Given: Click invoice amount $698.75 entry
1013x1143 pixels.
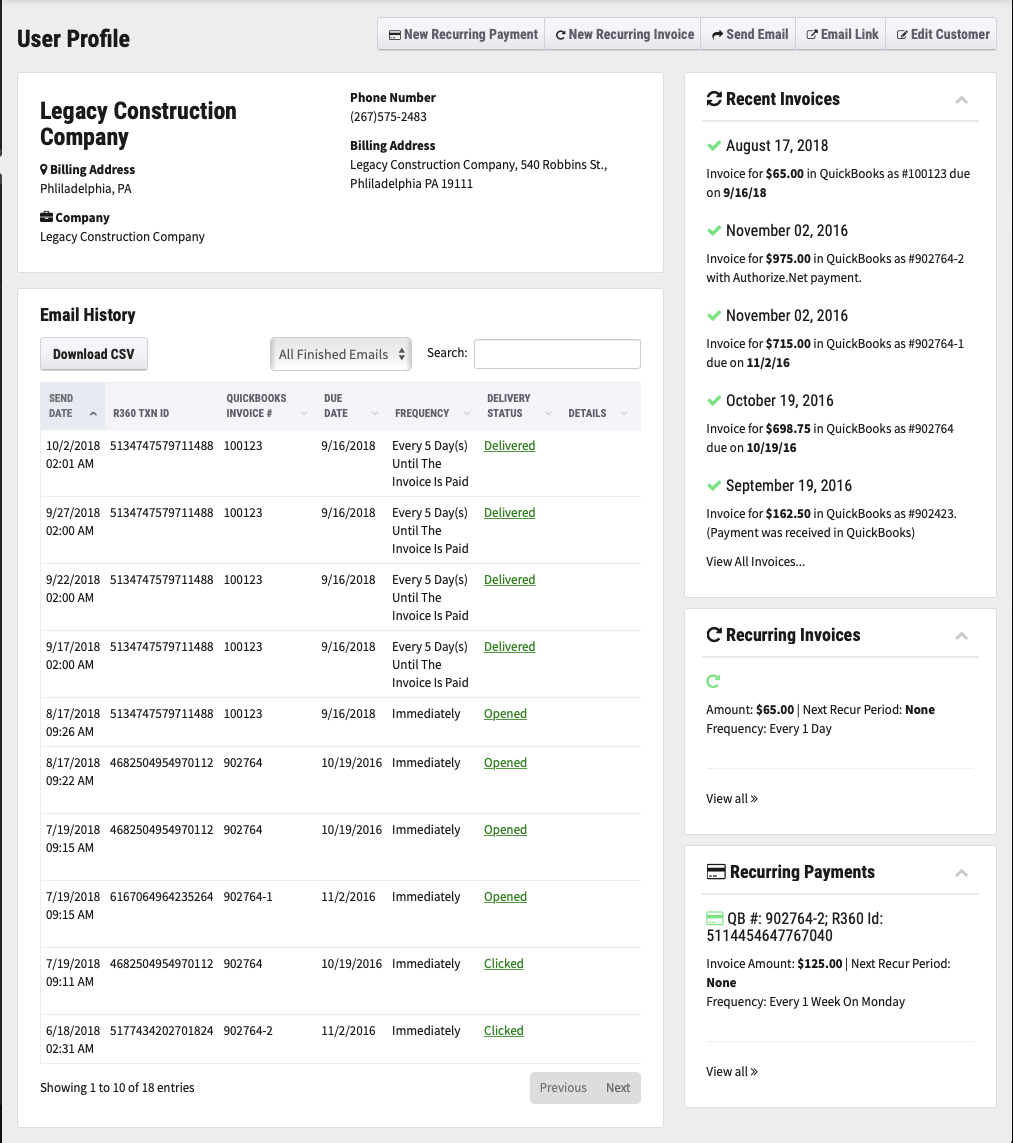Looking at the screenshot, I should [788, 429].
